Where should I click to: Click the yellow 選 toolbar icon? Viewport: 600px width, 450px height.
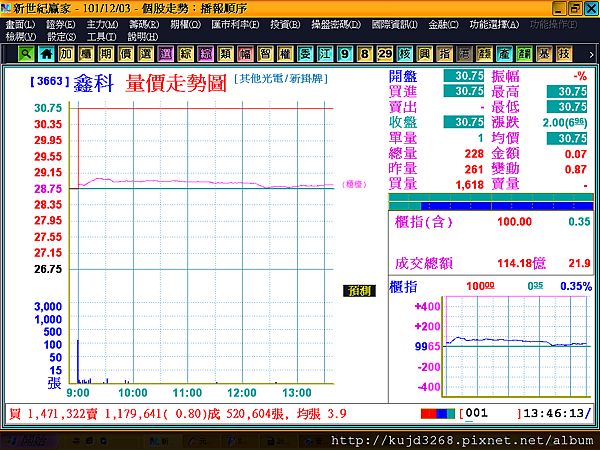(146, 54)
